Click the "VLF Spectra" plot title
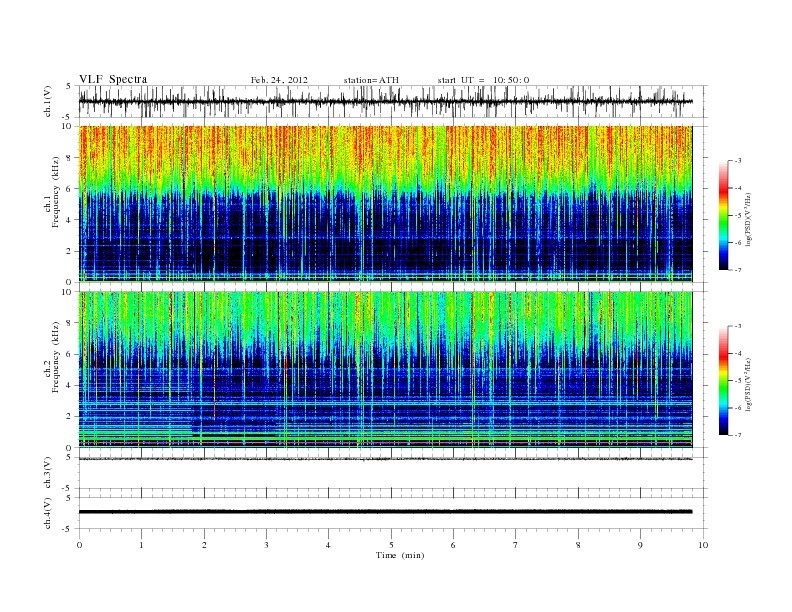The width and height of the screenshot is (792, 612). pyautogui.click(x=113, y=79)
